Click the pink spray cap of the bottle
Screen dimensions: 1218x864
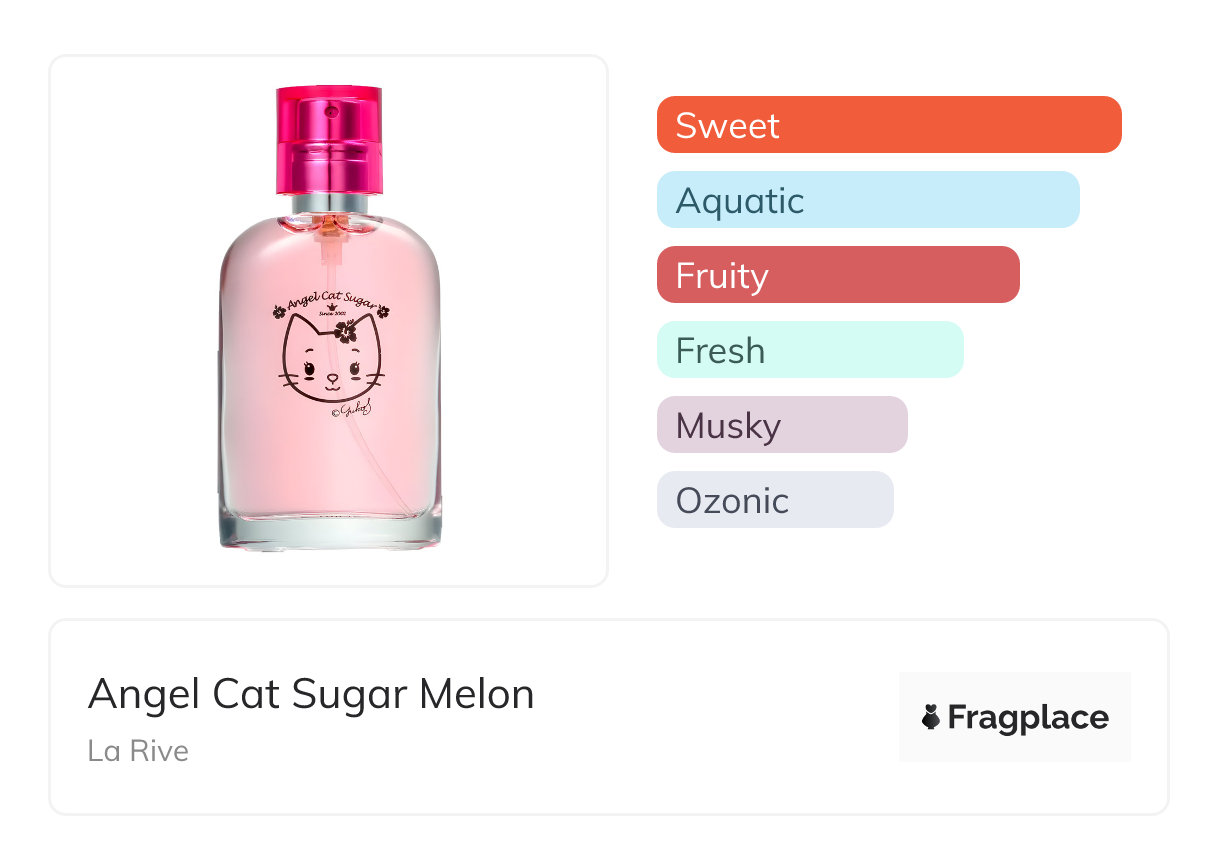(329, 140)
